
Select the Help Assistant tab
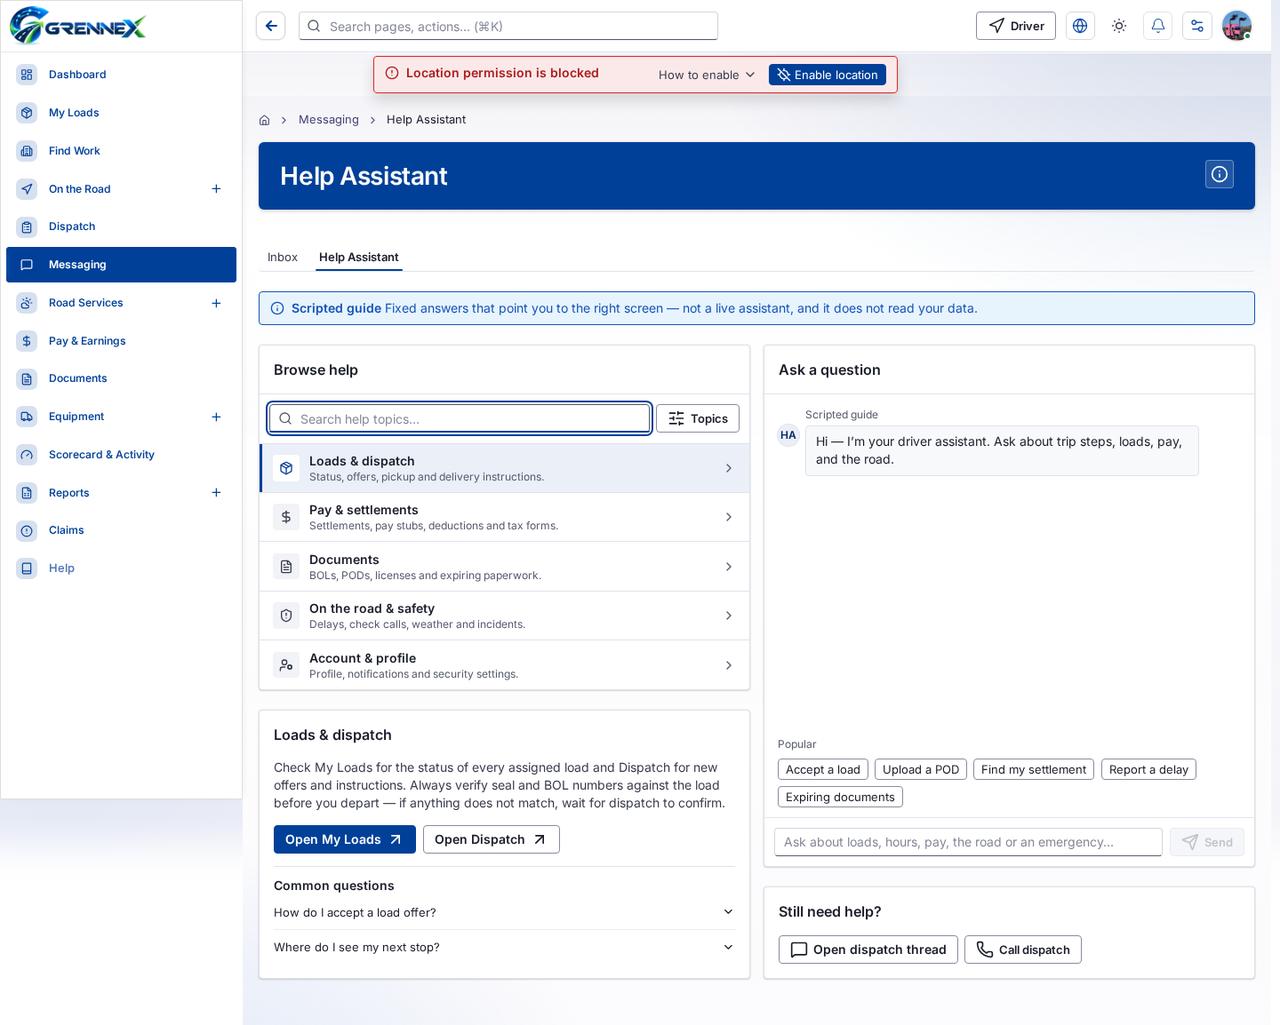(359, 257)
